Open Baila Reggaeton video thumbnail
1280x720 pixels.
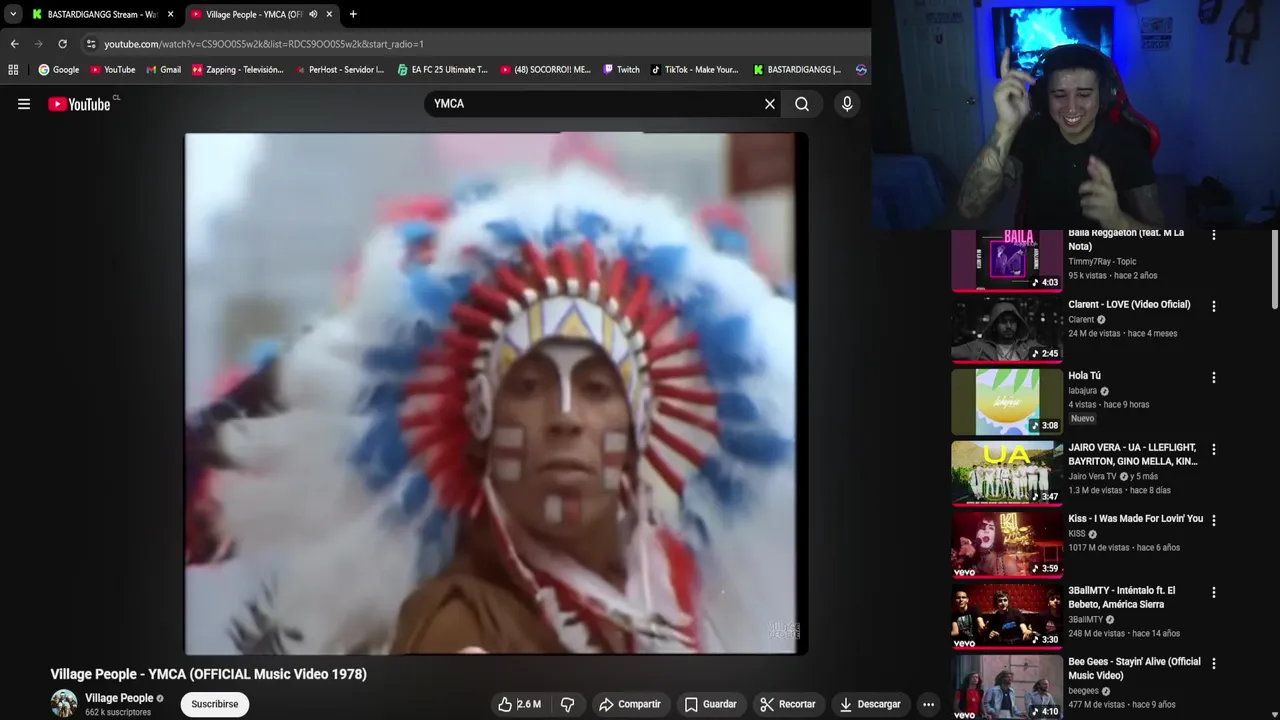point(1007,260)
